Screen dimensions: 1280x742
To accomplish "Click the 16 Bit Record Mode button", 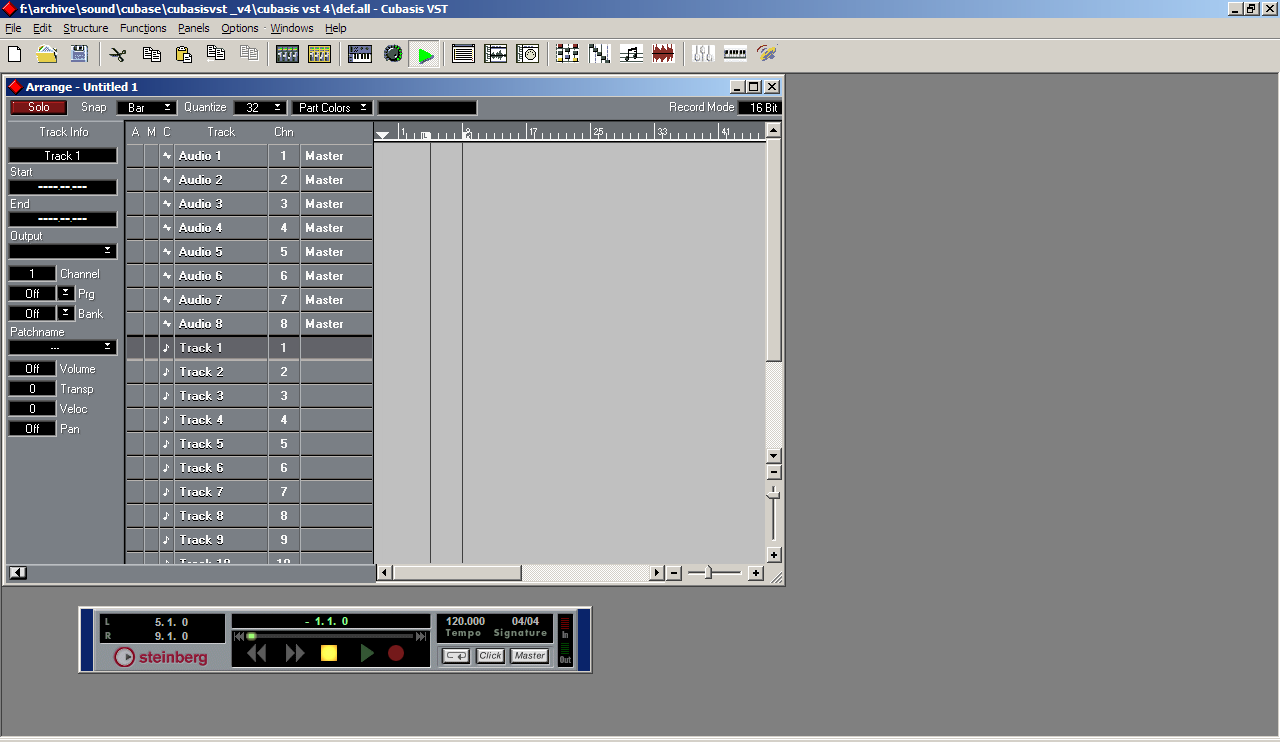I will (x=760, y=108).
